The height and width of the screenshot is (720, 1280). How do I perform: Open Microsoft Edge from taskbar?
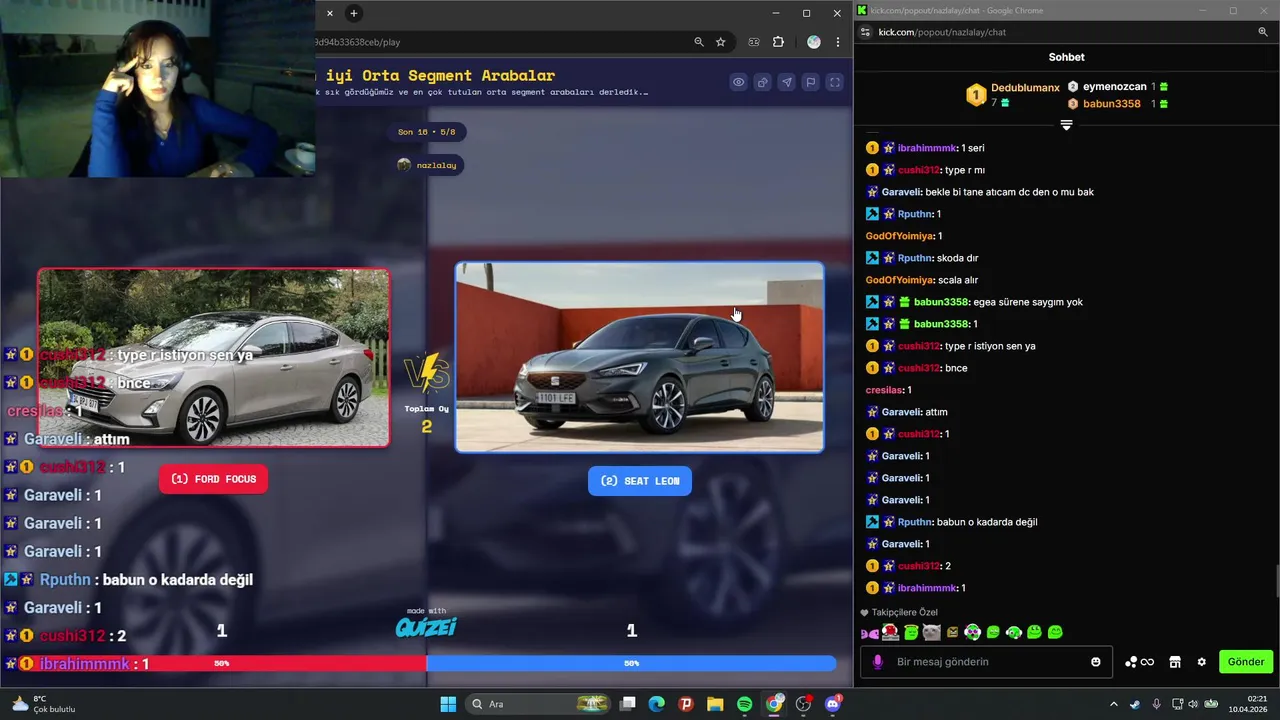656,704
